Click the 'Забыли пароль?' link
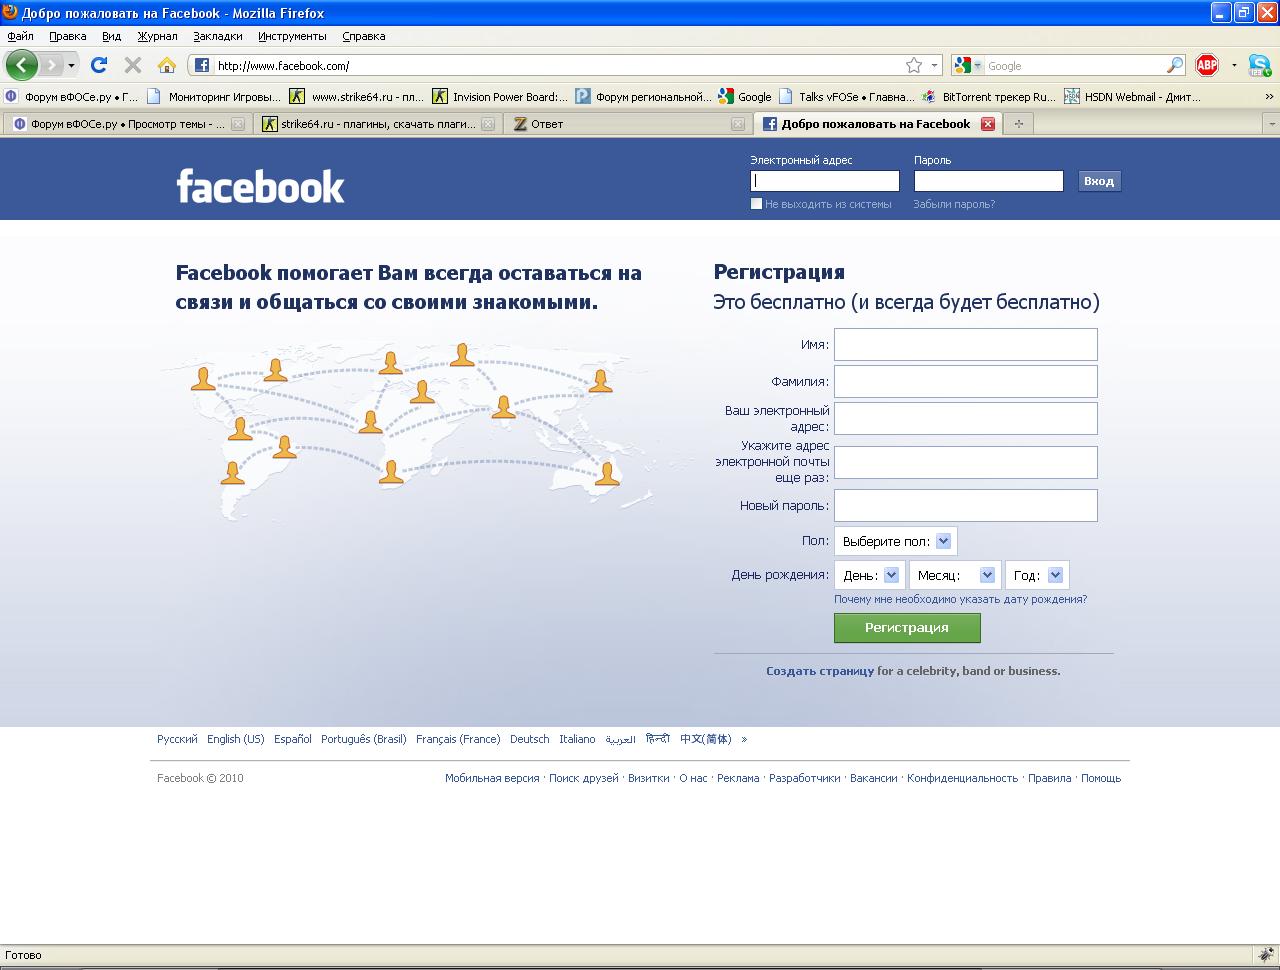1280x970 pixels. [x=953, y=204]
